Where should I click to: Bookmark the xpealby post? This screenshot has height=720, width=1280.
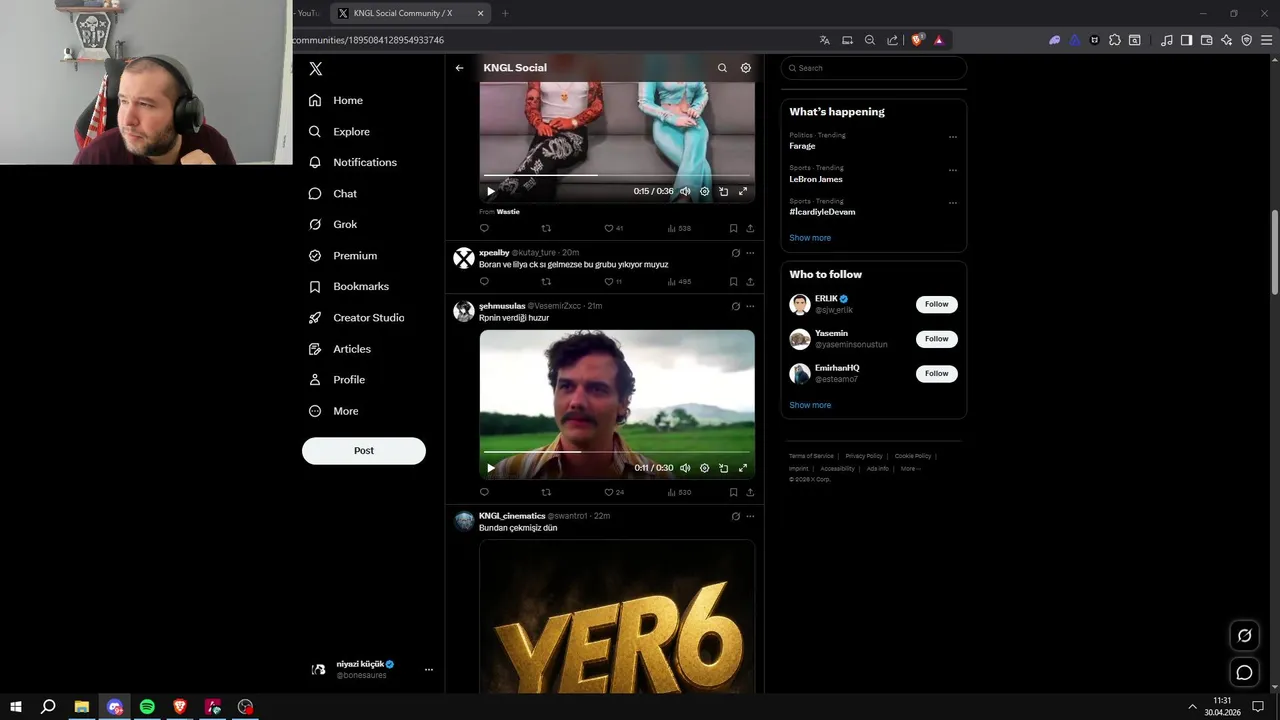(733, 282)
